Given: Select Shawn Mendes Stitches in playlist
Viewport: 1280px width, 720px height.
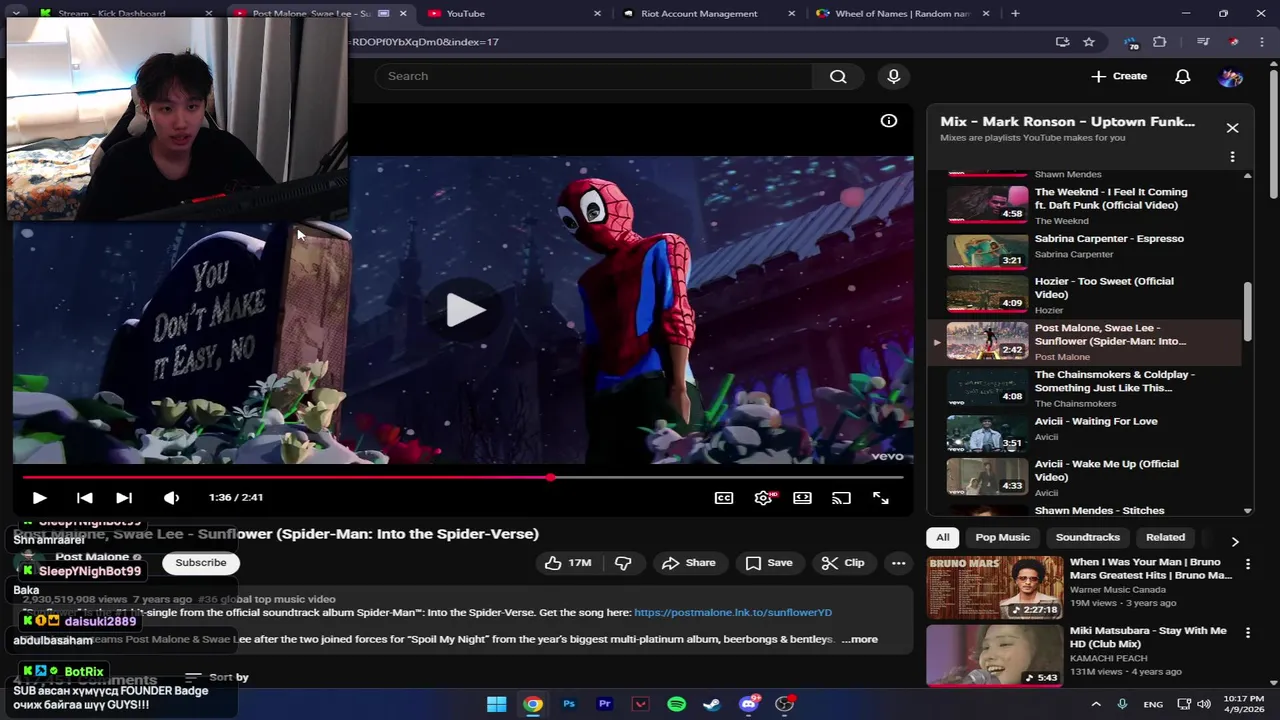Looking at the screenshot, I should [1085, 510].
